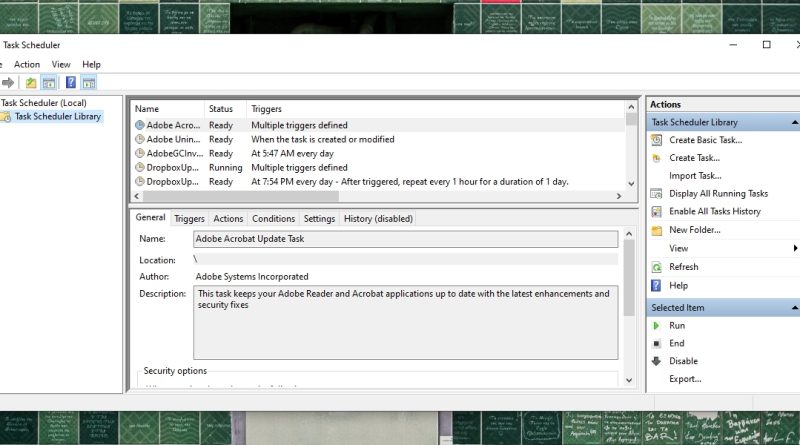This screenshot has height=445, width=800.
Task: Click Export... in Selected Item
Action: click(x=685, y=379)
